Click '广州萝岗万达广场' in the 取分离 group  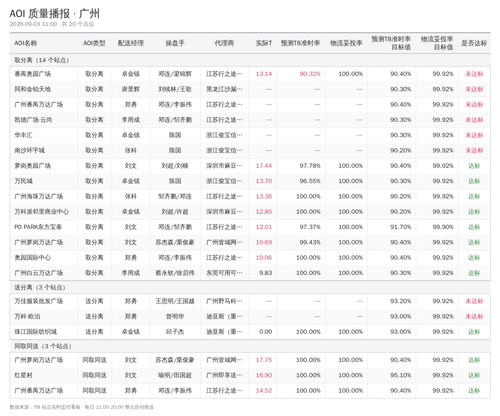38,243
